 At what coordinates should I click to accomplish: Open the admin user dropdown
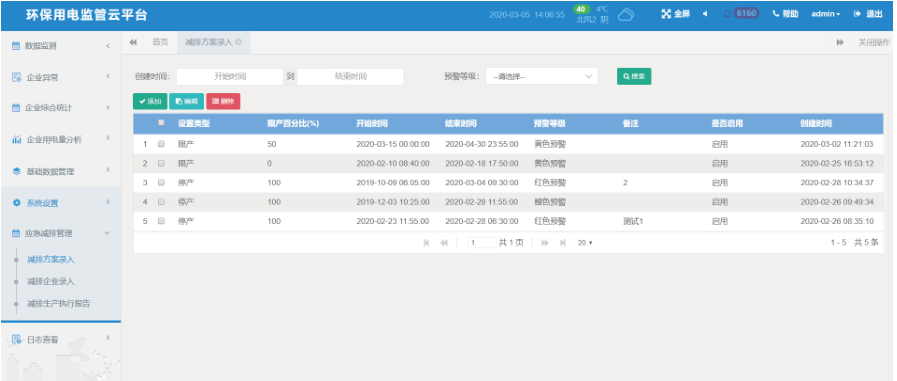coord(825,14)
